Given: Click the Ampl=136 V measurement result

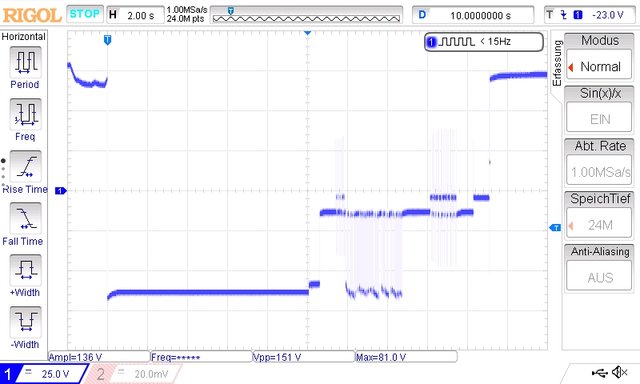Looking at the screenshot, I should point(99,357).
